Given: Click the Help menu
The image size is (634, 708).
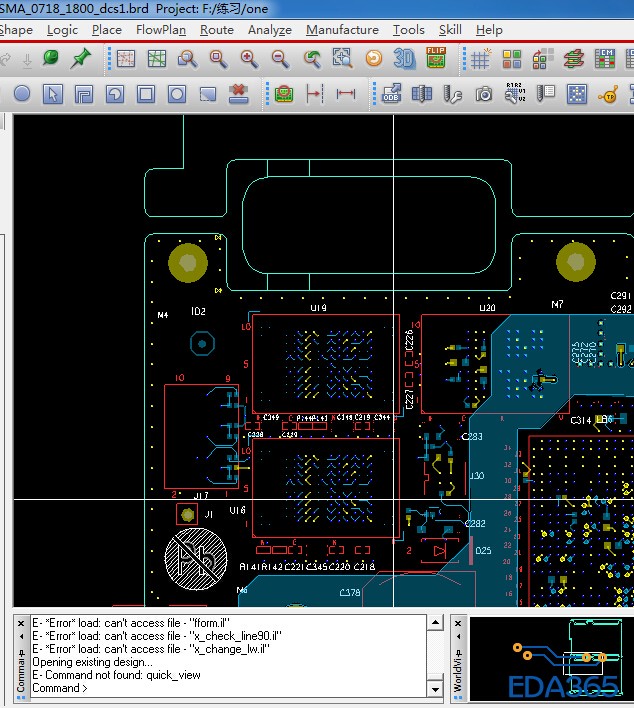Looking at the screenshot, I should 489,30.
